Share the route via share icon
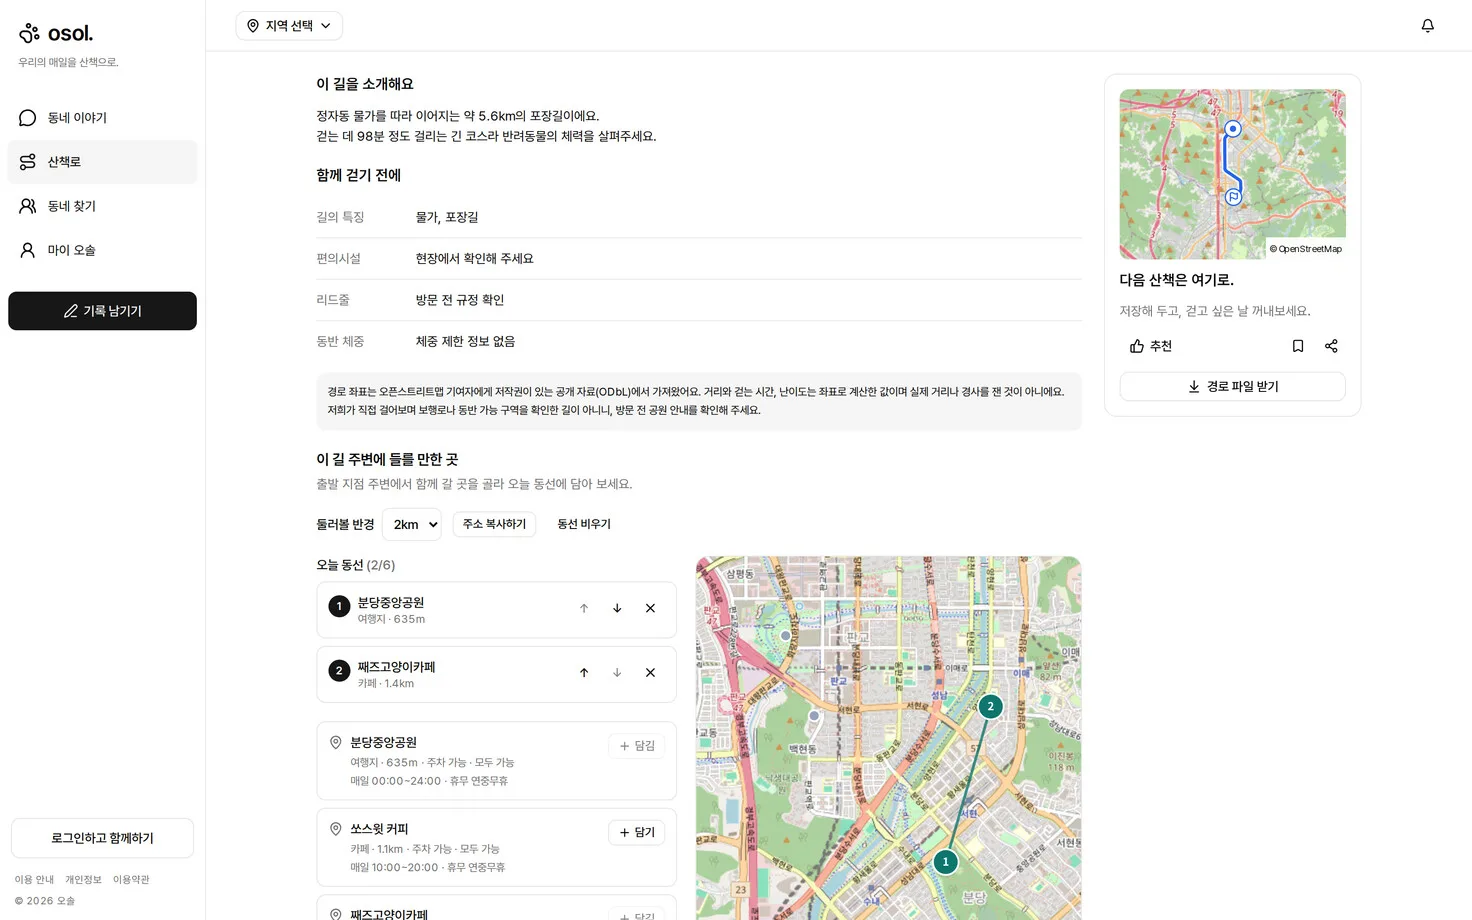This screenshot has height=920, width=1472. click(x=1331, y=346)
